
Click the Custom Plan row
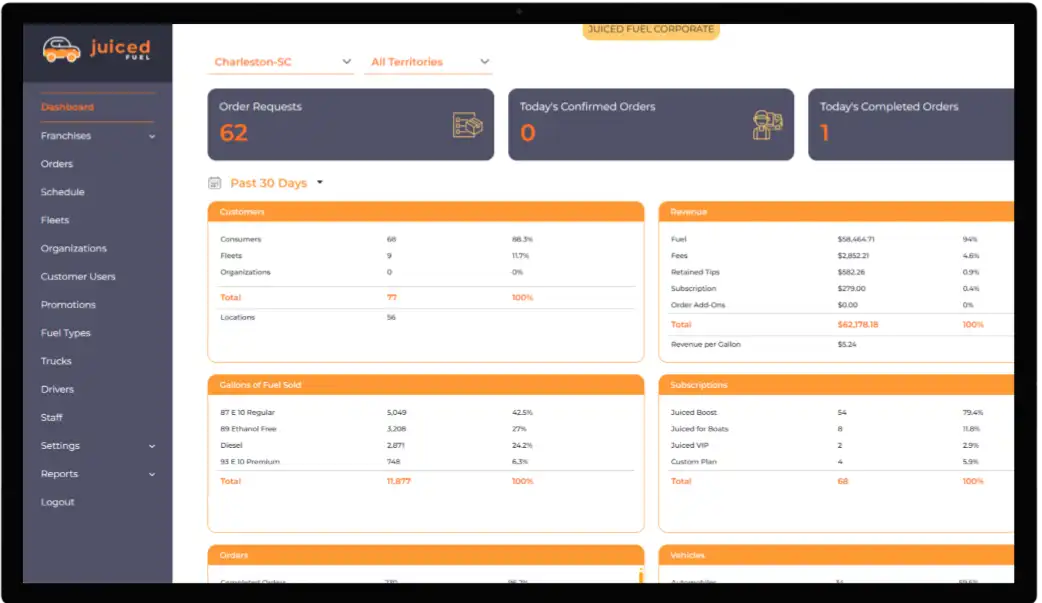pyautogui.click(x=841, y=461)
